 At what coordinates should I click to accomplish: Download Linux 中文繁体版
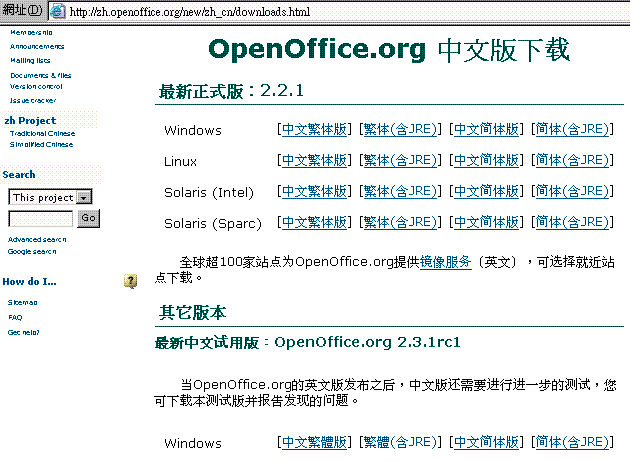(x=314, y=160)
